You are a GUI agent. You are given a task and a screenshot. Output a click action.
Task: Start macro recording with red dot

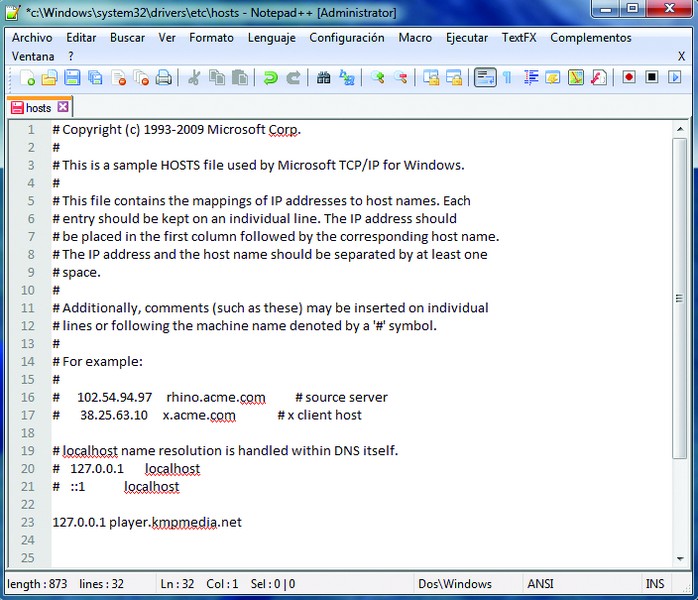click(x=629, y=77)
